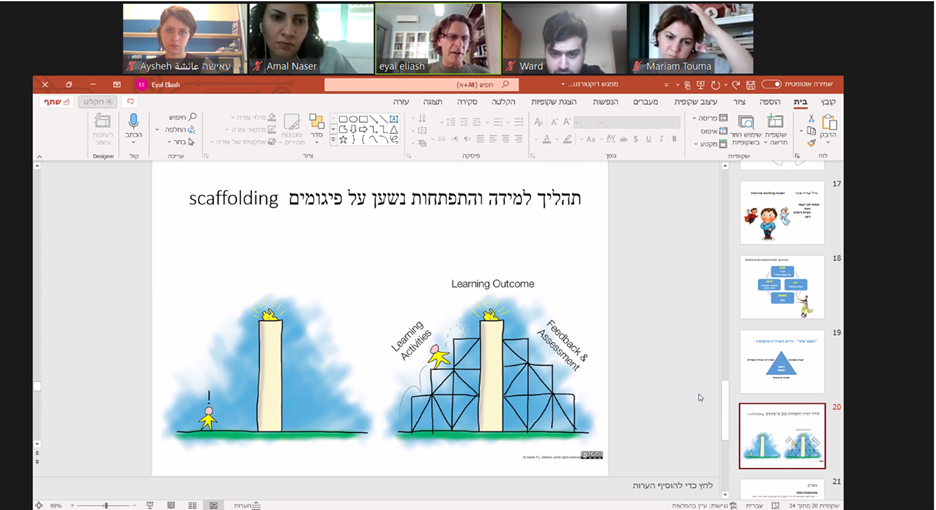Open the Insert (הוספה) ribbon tab

[769, 102]
